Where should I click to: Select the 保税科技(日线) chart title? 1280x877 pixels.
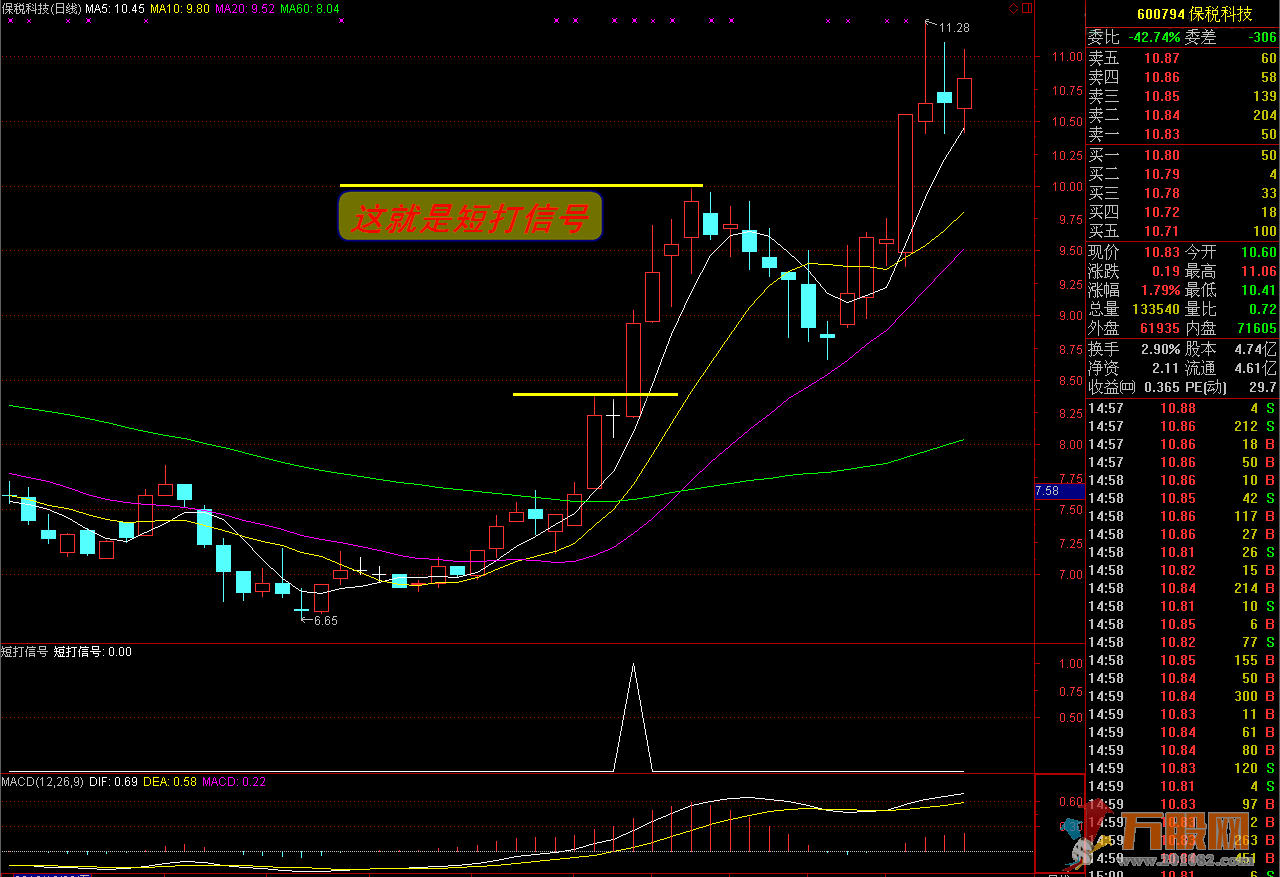(41, 8)
